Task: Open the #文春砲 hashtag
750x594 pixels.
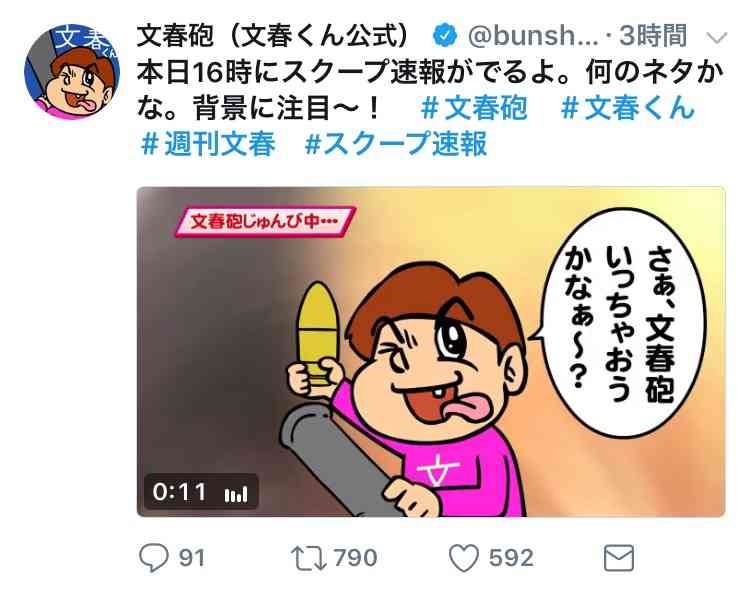Action: (x=474, y=108)
